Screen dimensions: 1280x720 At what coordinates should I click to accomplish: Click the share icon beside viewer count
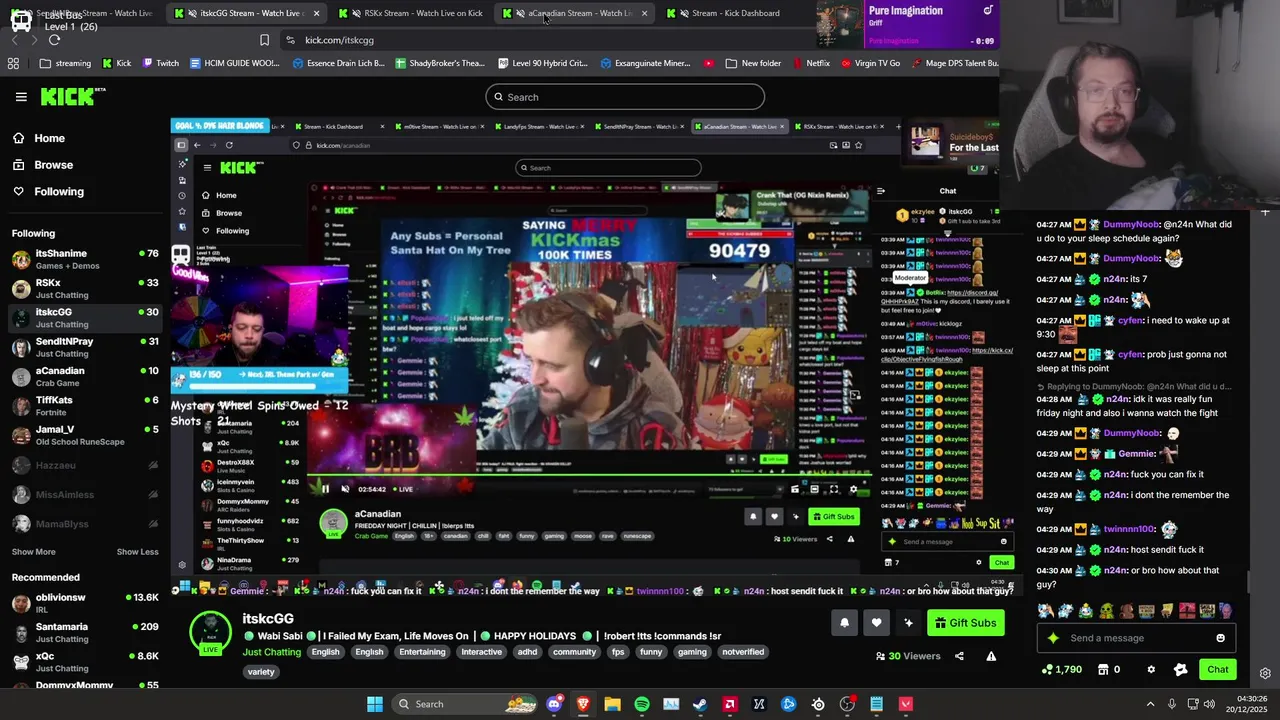[959, 656]
